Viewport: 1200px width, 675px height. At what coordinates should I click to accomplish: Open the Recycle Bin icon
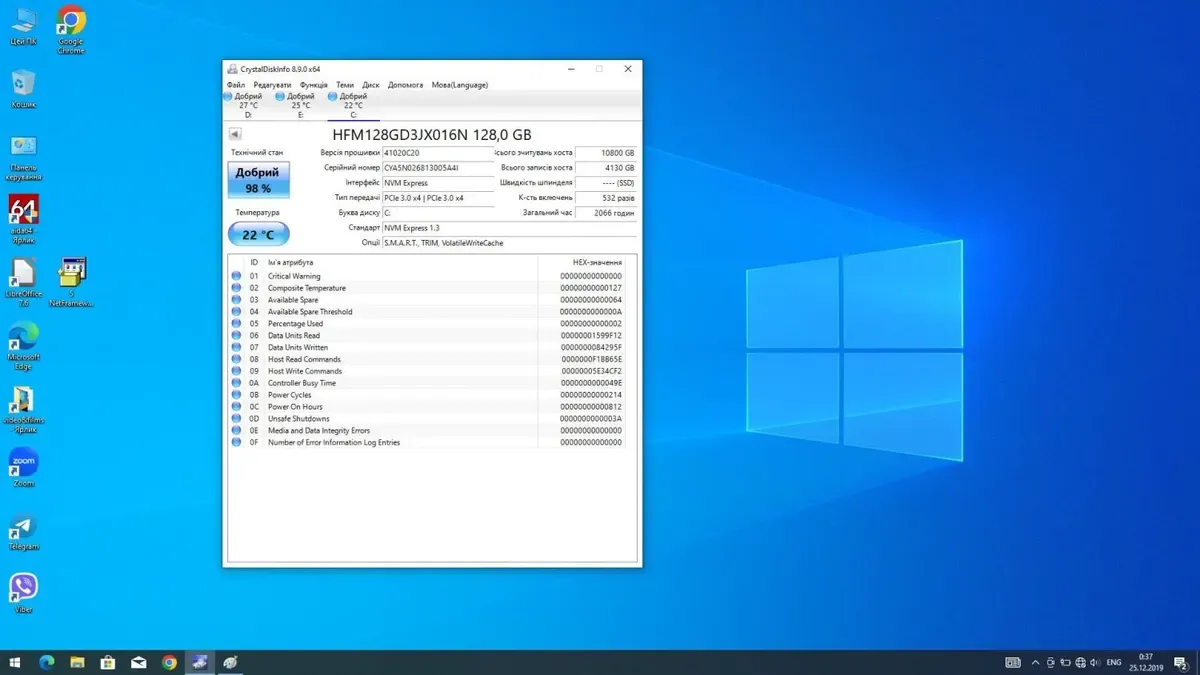pyautogui.click(x=23, y=84)
